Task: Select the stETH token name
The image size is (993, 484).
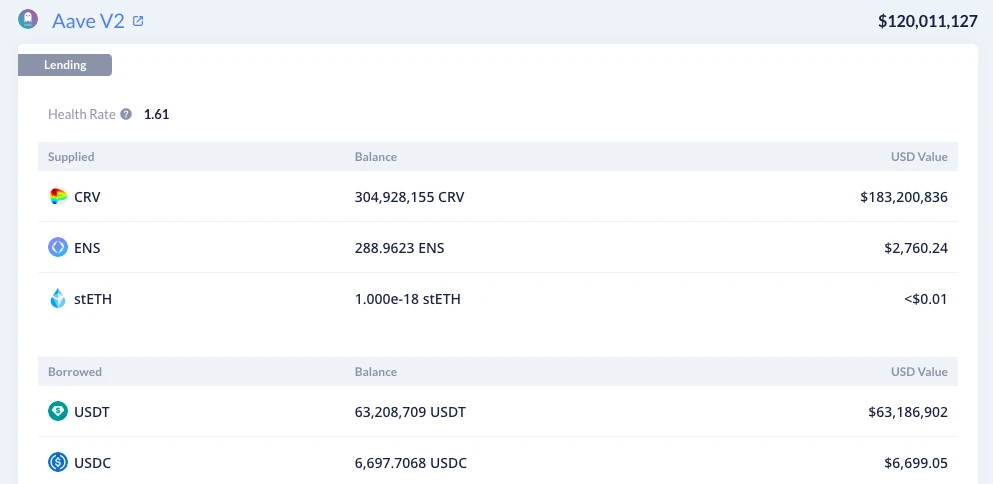Action: click(93, 298)
